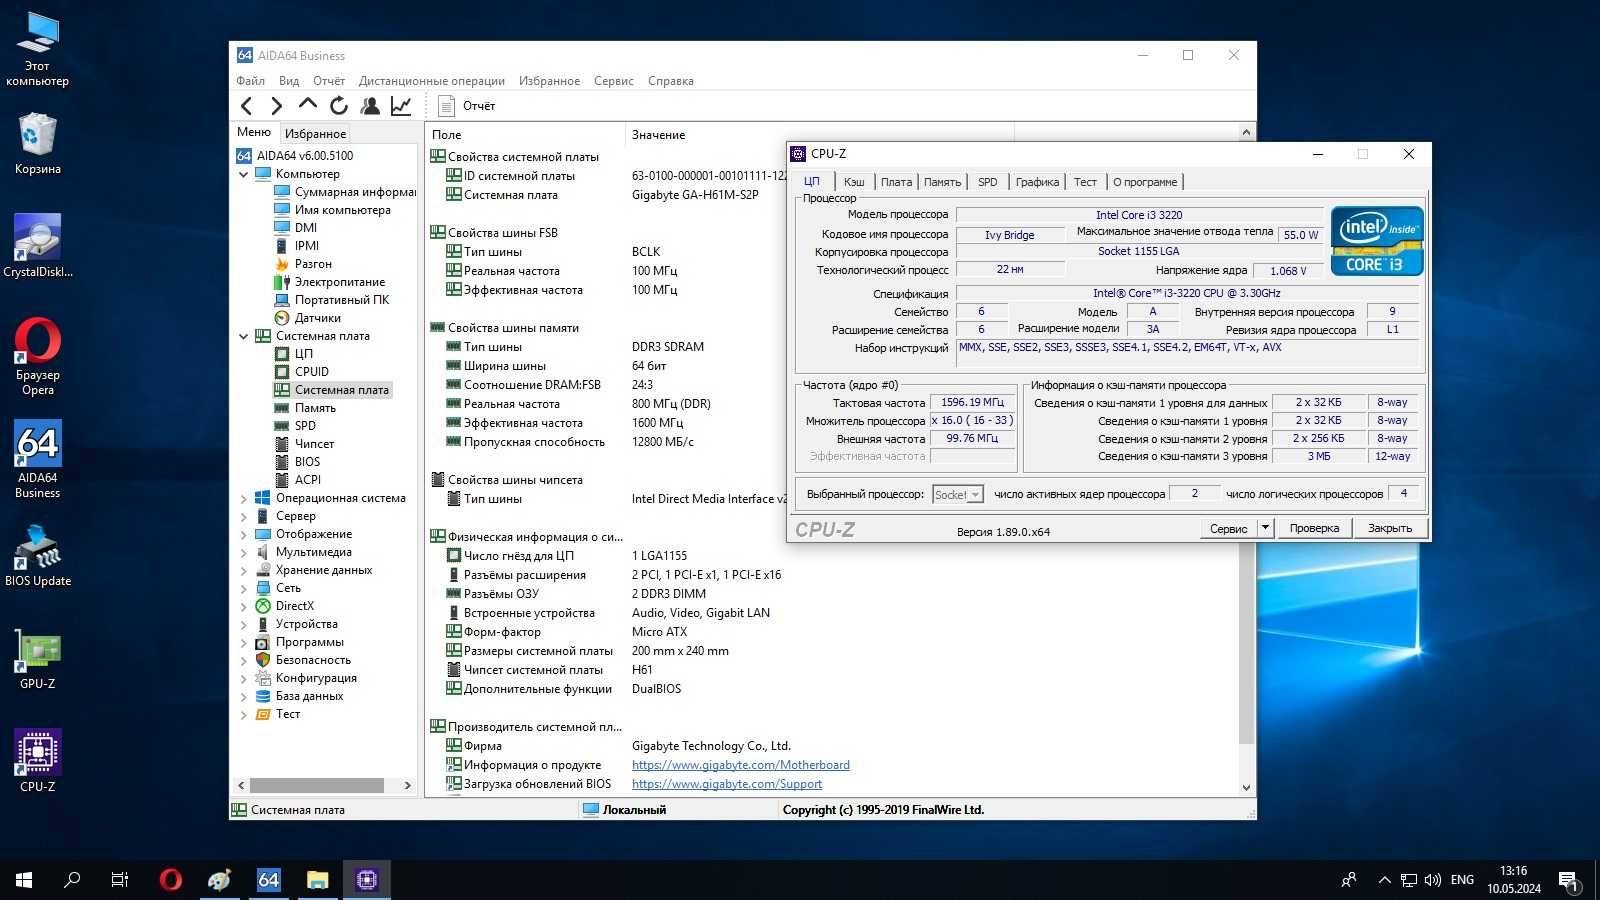Viewport: 1600px width, 900px height.
Task: Select GPU-Z desktop shortcut
Action: (37, 659)
